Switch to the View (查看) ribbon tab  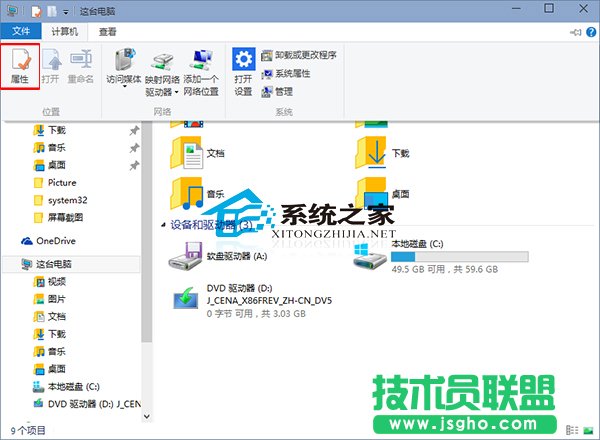pyautogui.click(x=108, y=32)
